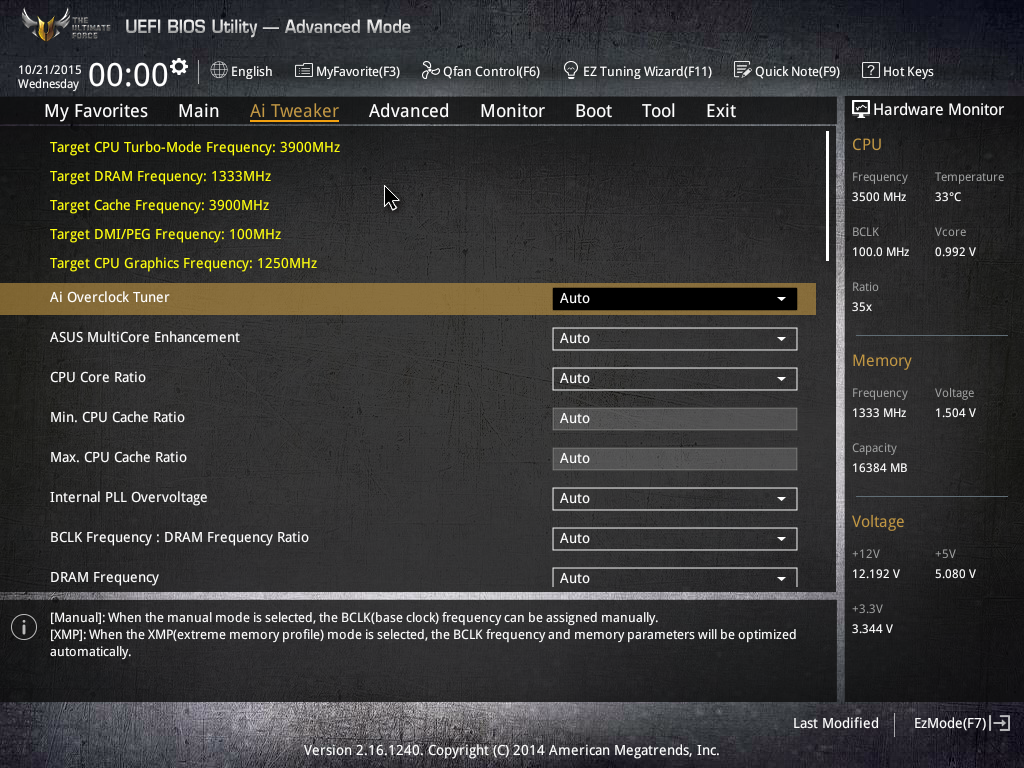
Task: Expand the ASUS MultiCore Enhancement dropdown
Action: pos(675,338)
